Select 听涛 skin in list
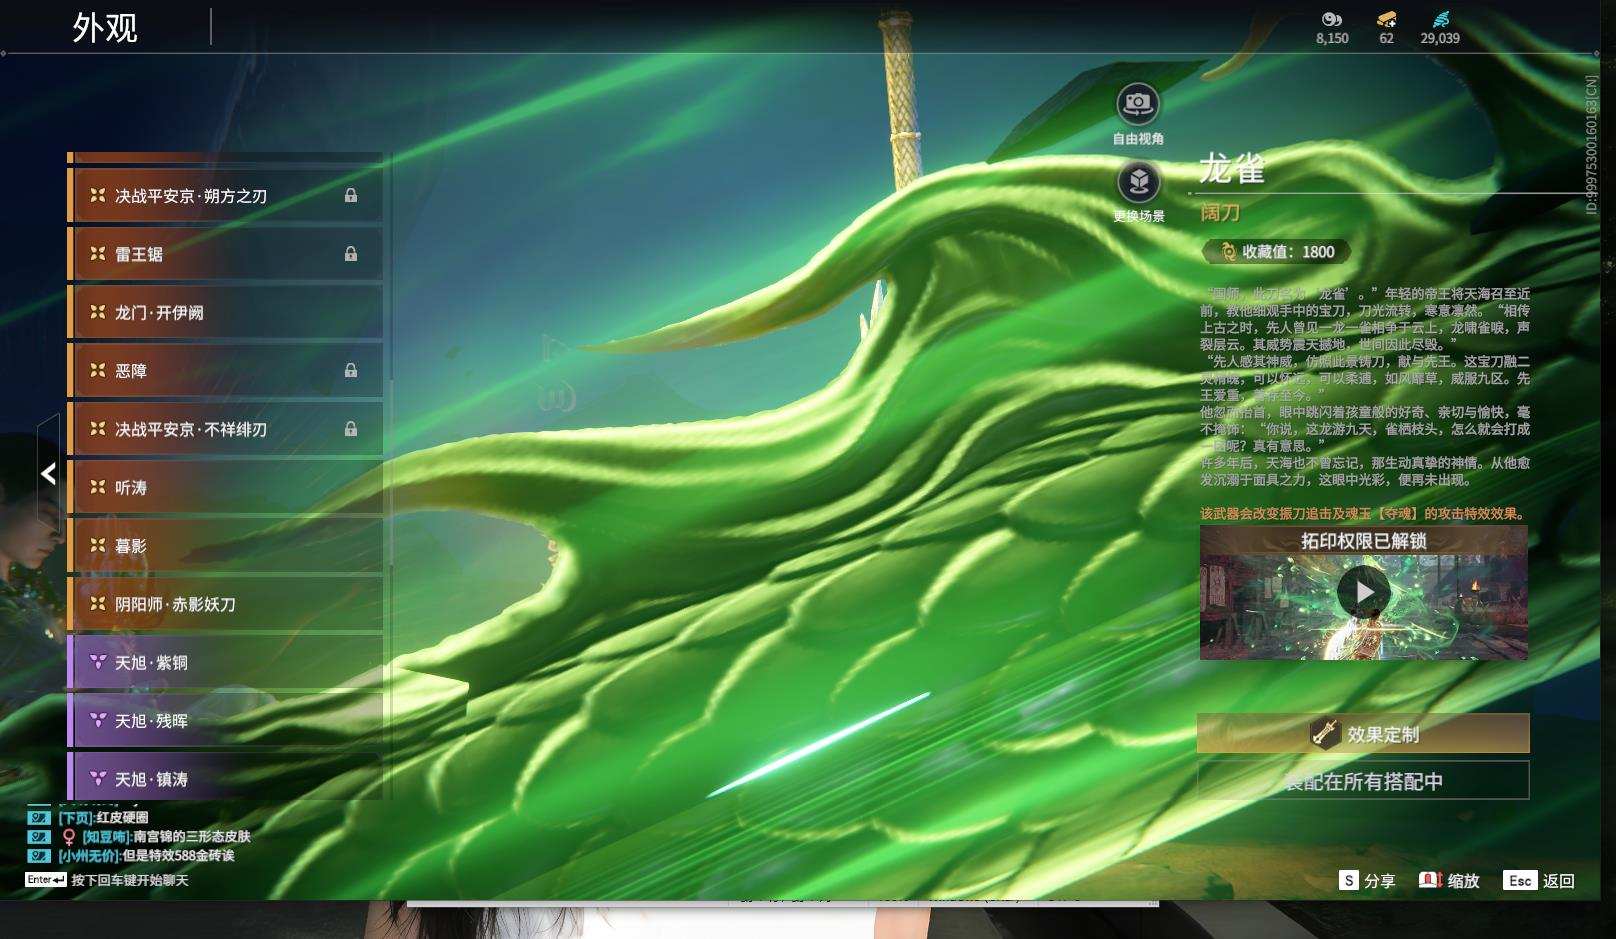The image size is (1616, 939). pyautogui.click(x=225, y=487)
